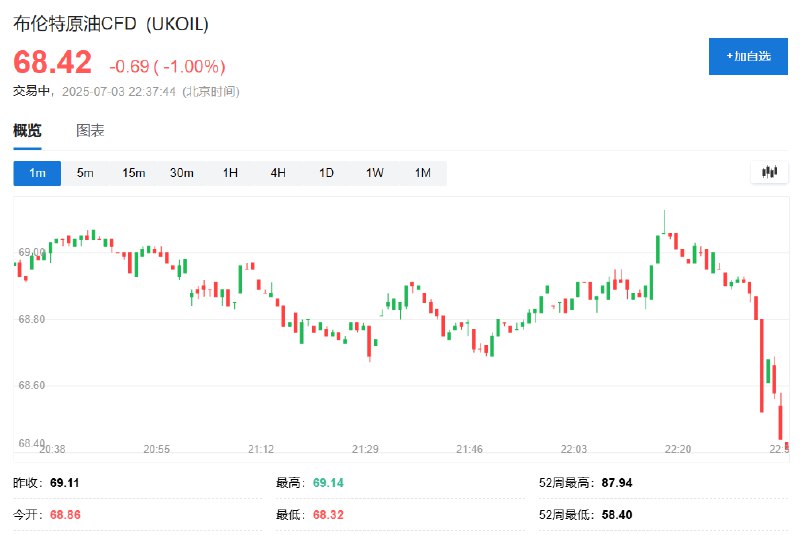This screenshot has height=535, width=800.
Task: Click the change value -0.69 ( -1.00%)
Action: point(167,66)
